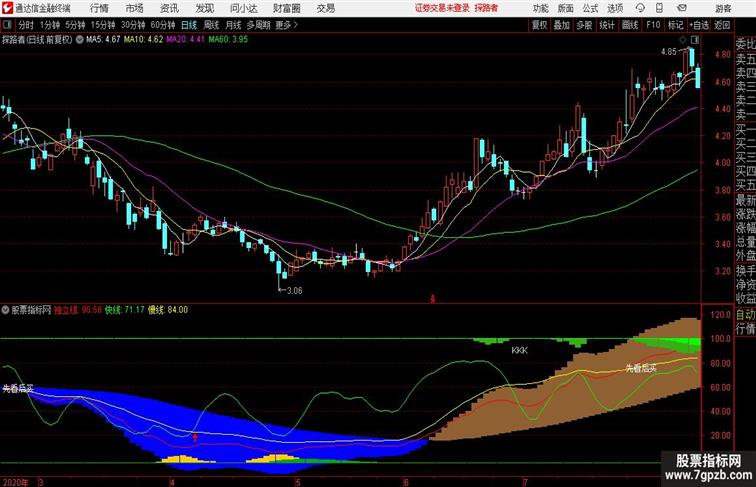This screenshot has width=756, height=487.
Task: Click the 股票指标网 indicator name label
Action: click(x=31, y=310)
